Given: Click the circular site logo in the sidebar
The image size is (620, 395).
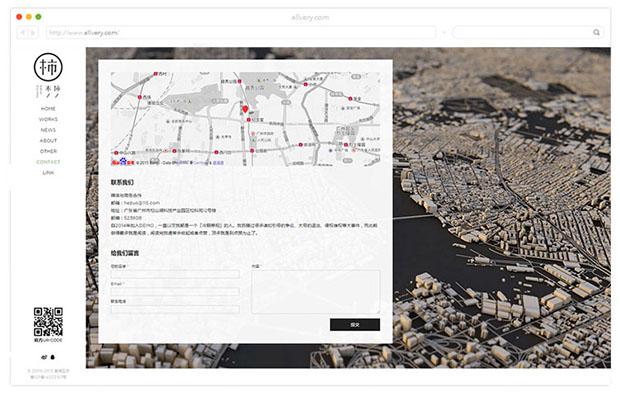Looking at the screenshot, I should 48,67.
